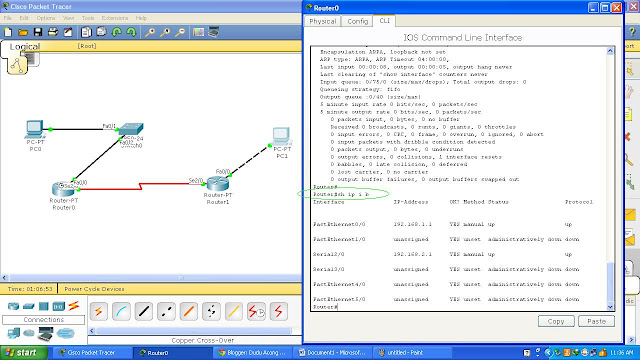Select the Router1 device in workspace

coord(218,184)
